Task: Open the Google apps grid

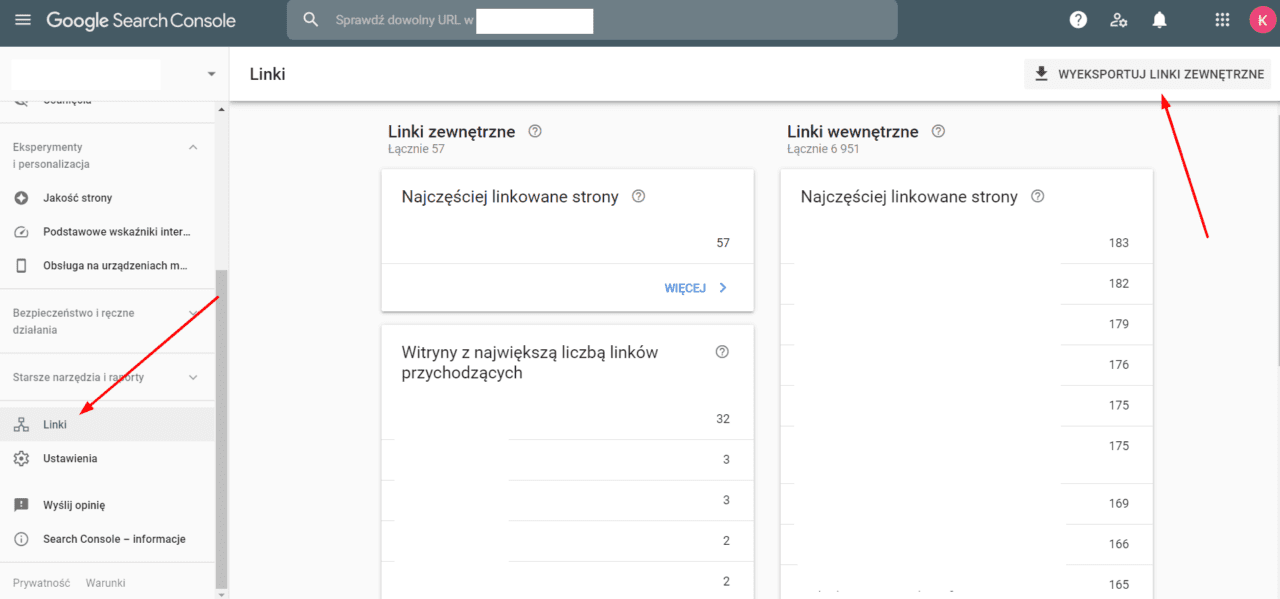Action: click(1221, 19)
